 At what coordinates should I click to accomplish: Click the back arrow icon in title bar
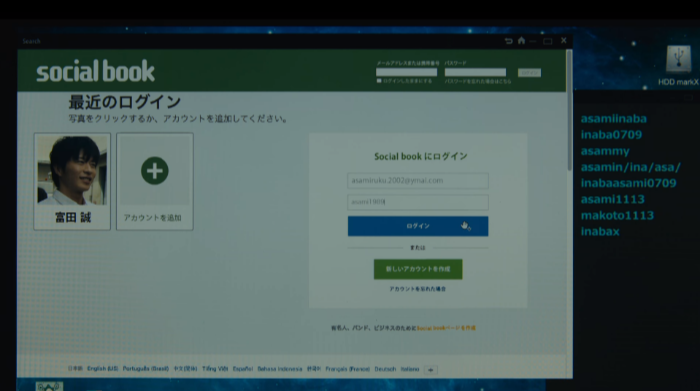tap(508, 41)
